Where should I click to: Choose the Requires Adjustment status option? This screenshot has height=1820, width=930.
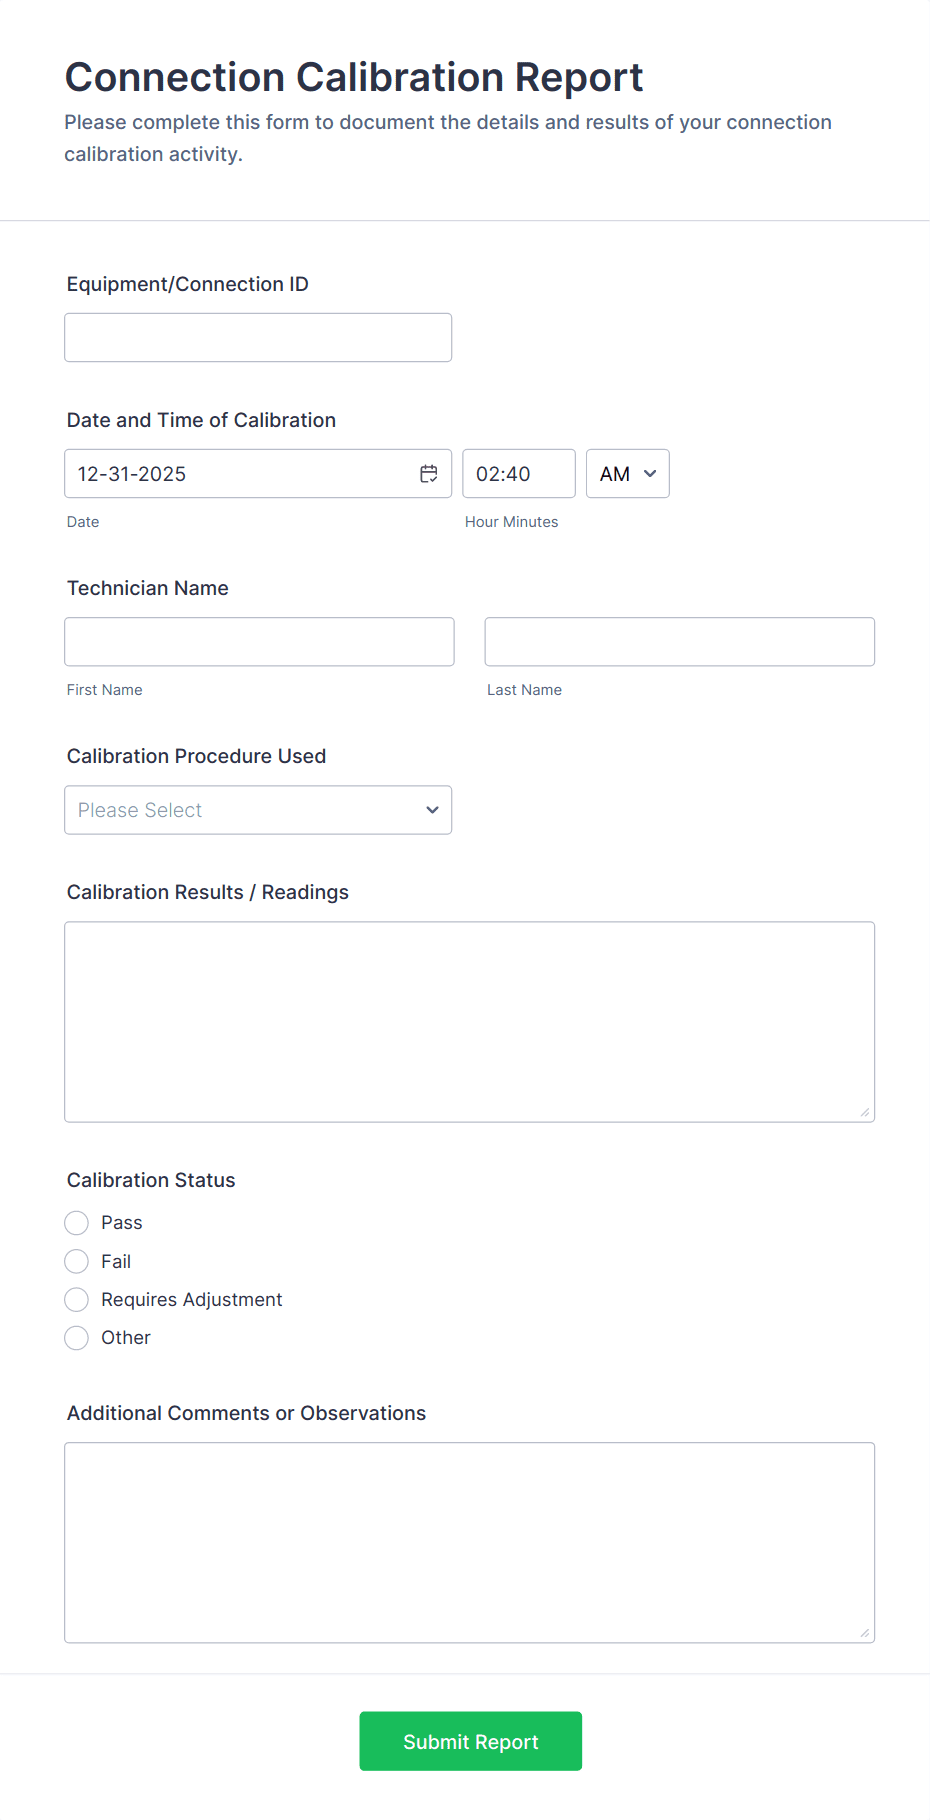point(76,1299)
